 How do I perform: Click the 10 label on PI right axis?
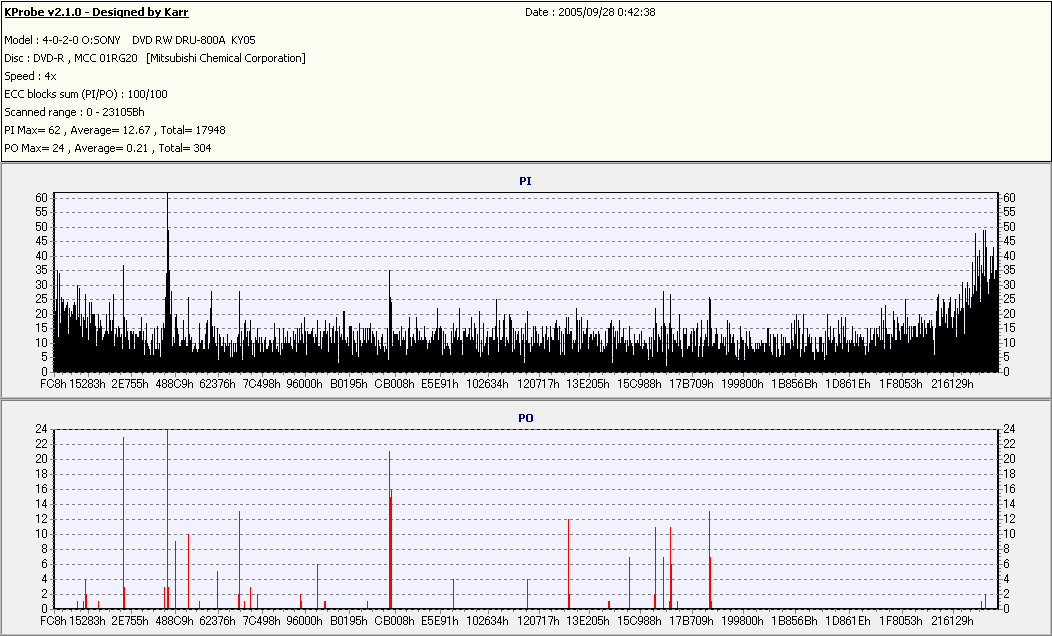[1009, 343]
